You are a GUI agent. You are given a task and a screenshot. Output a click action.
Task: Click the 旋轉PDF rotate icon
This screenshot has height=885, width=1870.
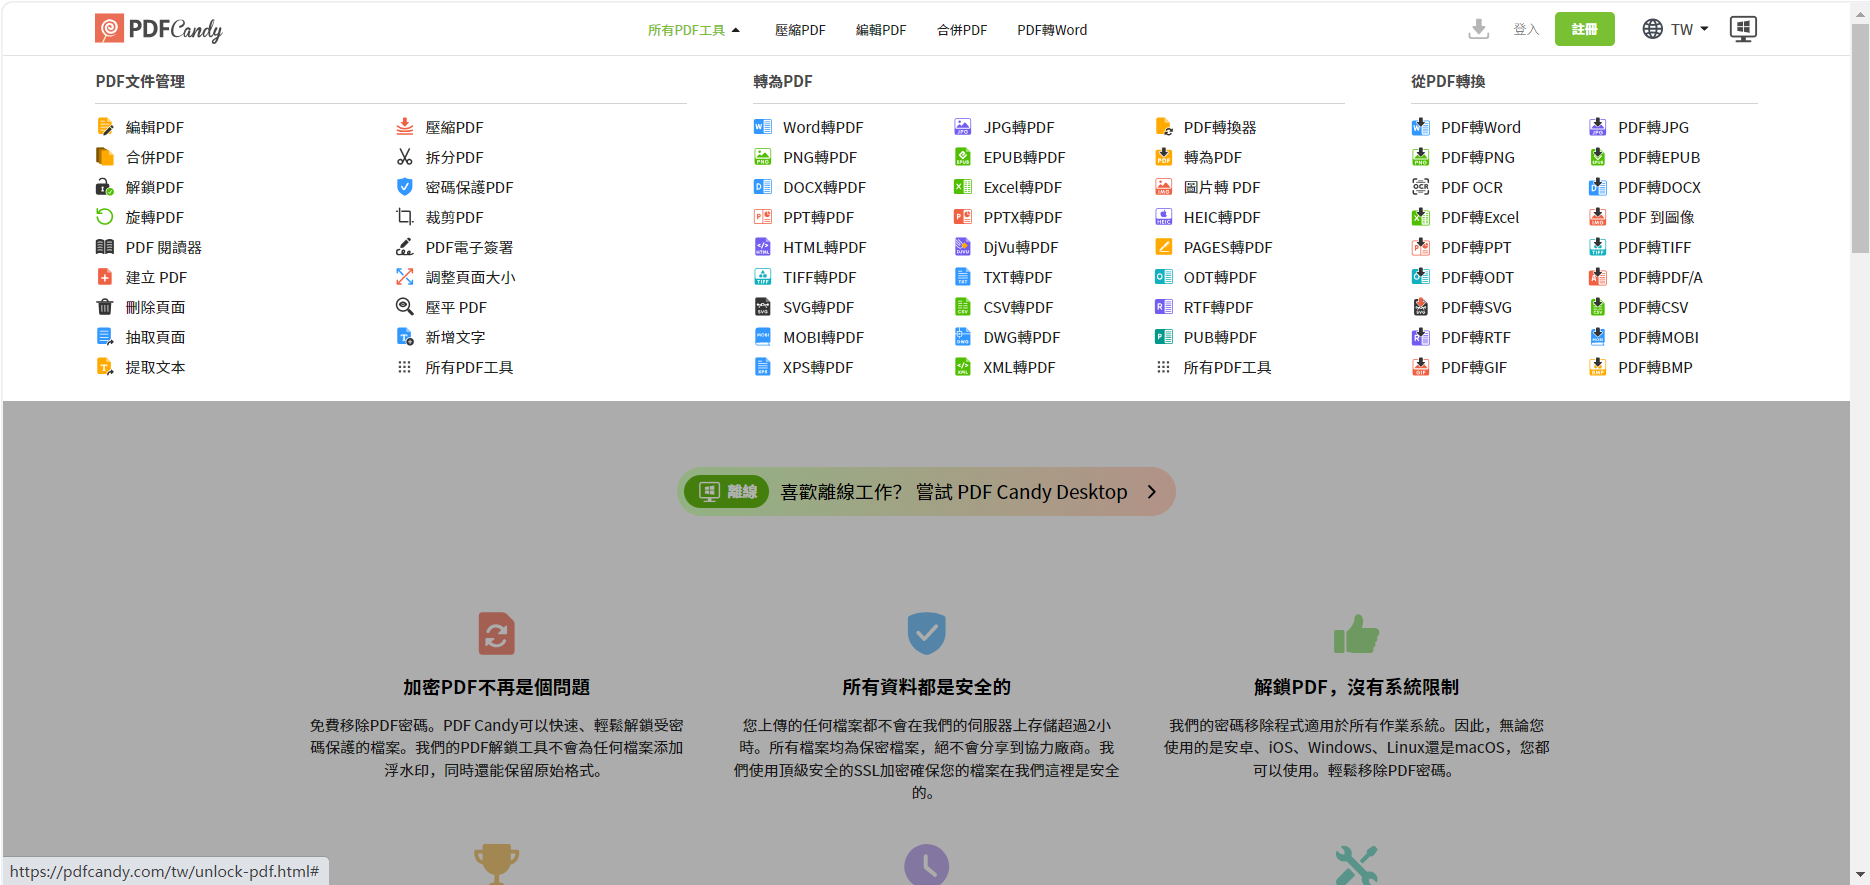point(105,217)
